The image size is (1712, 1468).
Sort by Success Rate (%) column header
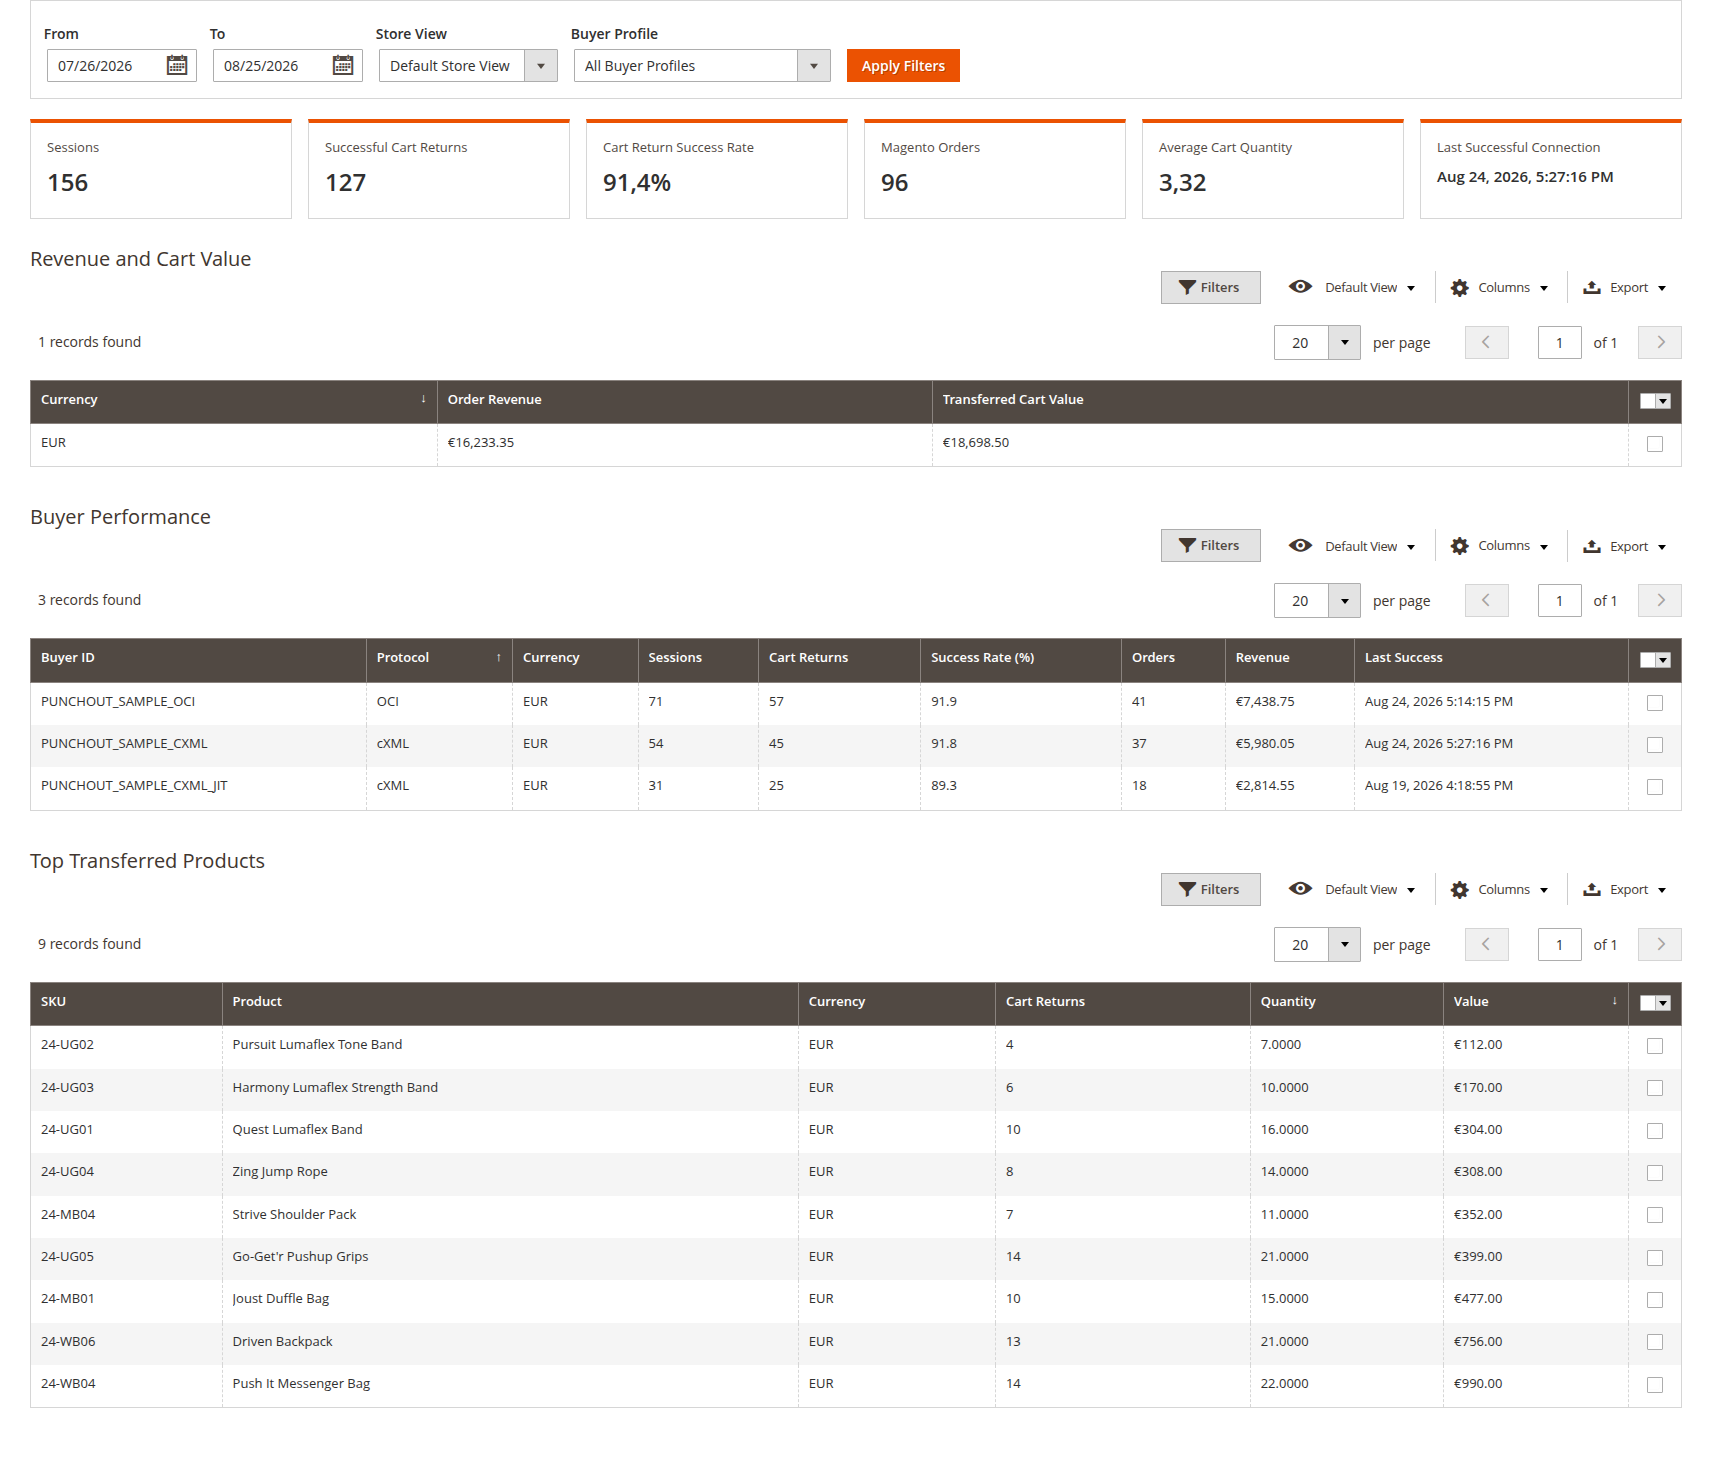pyautogui.click(x=1020, y=658)
